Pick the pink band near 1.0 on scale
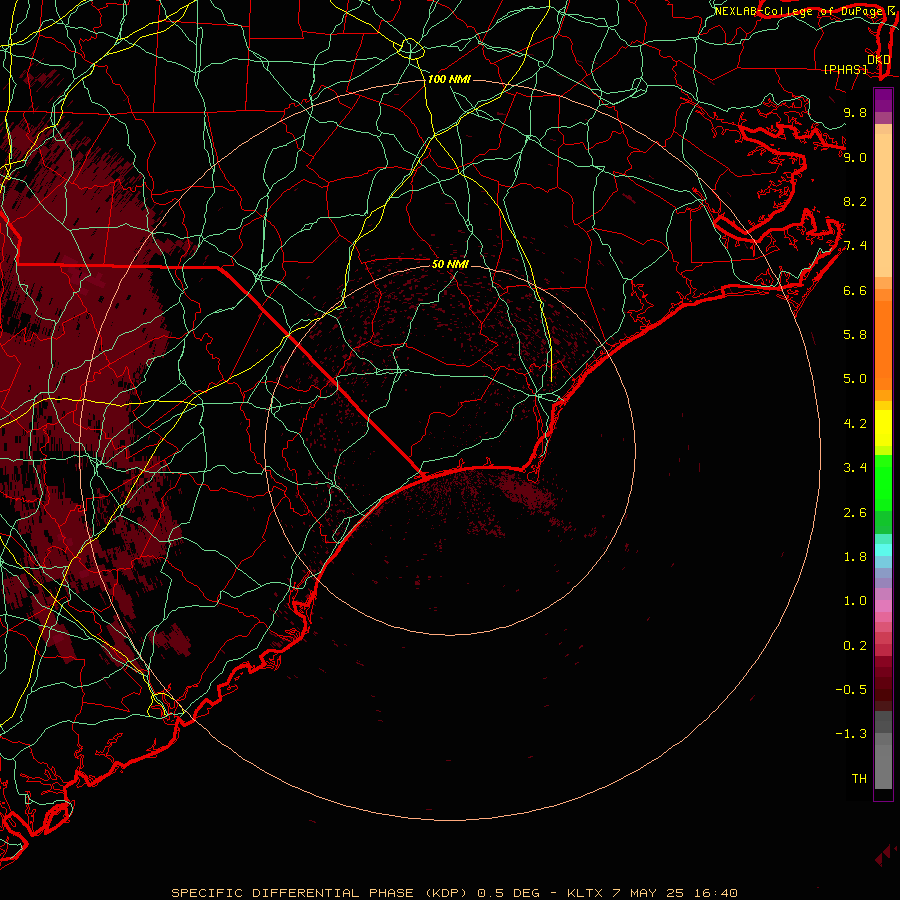This screenshot has height=900, width=900. pyautogui.click(x=883, y=606)
